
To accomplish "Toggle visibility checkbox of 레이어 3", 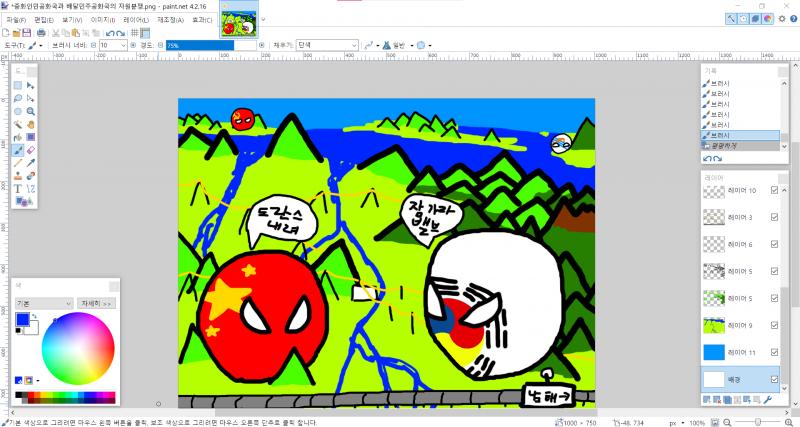I will pyautogui.click(x=774, y=217).
